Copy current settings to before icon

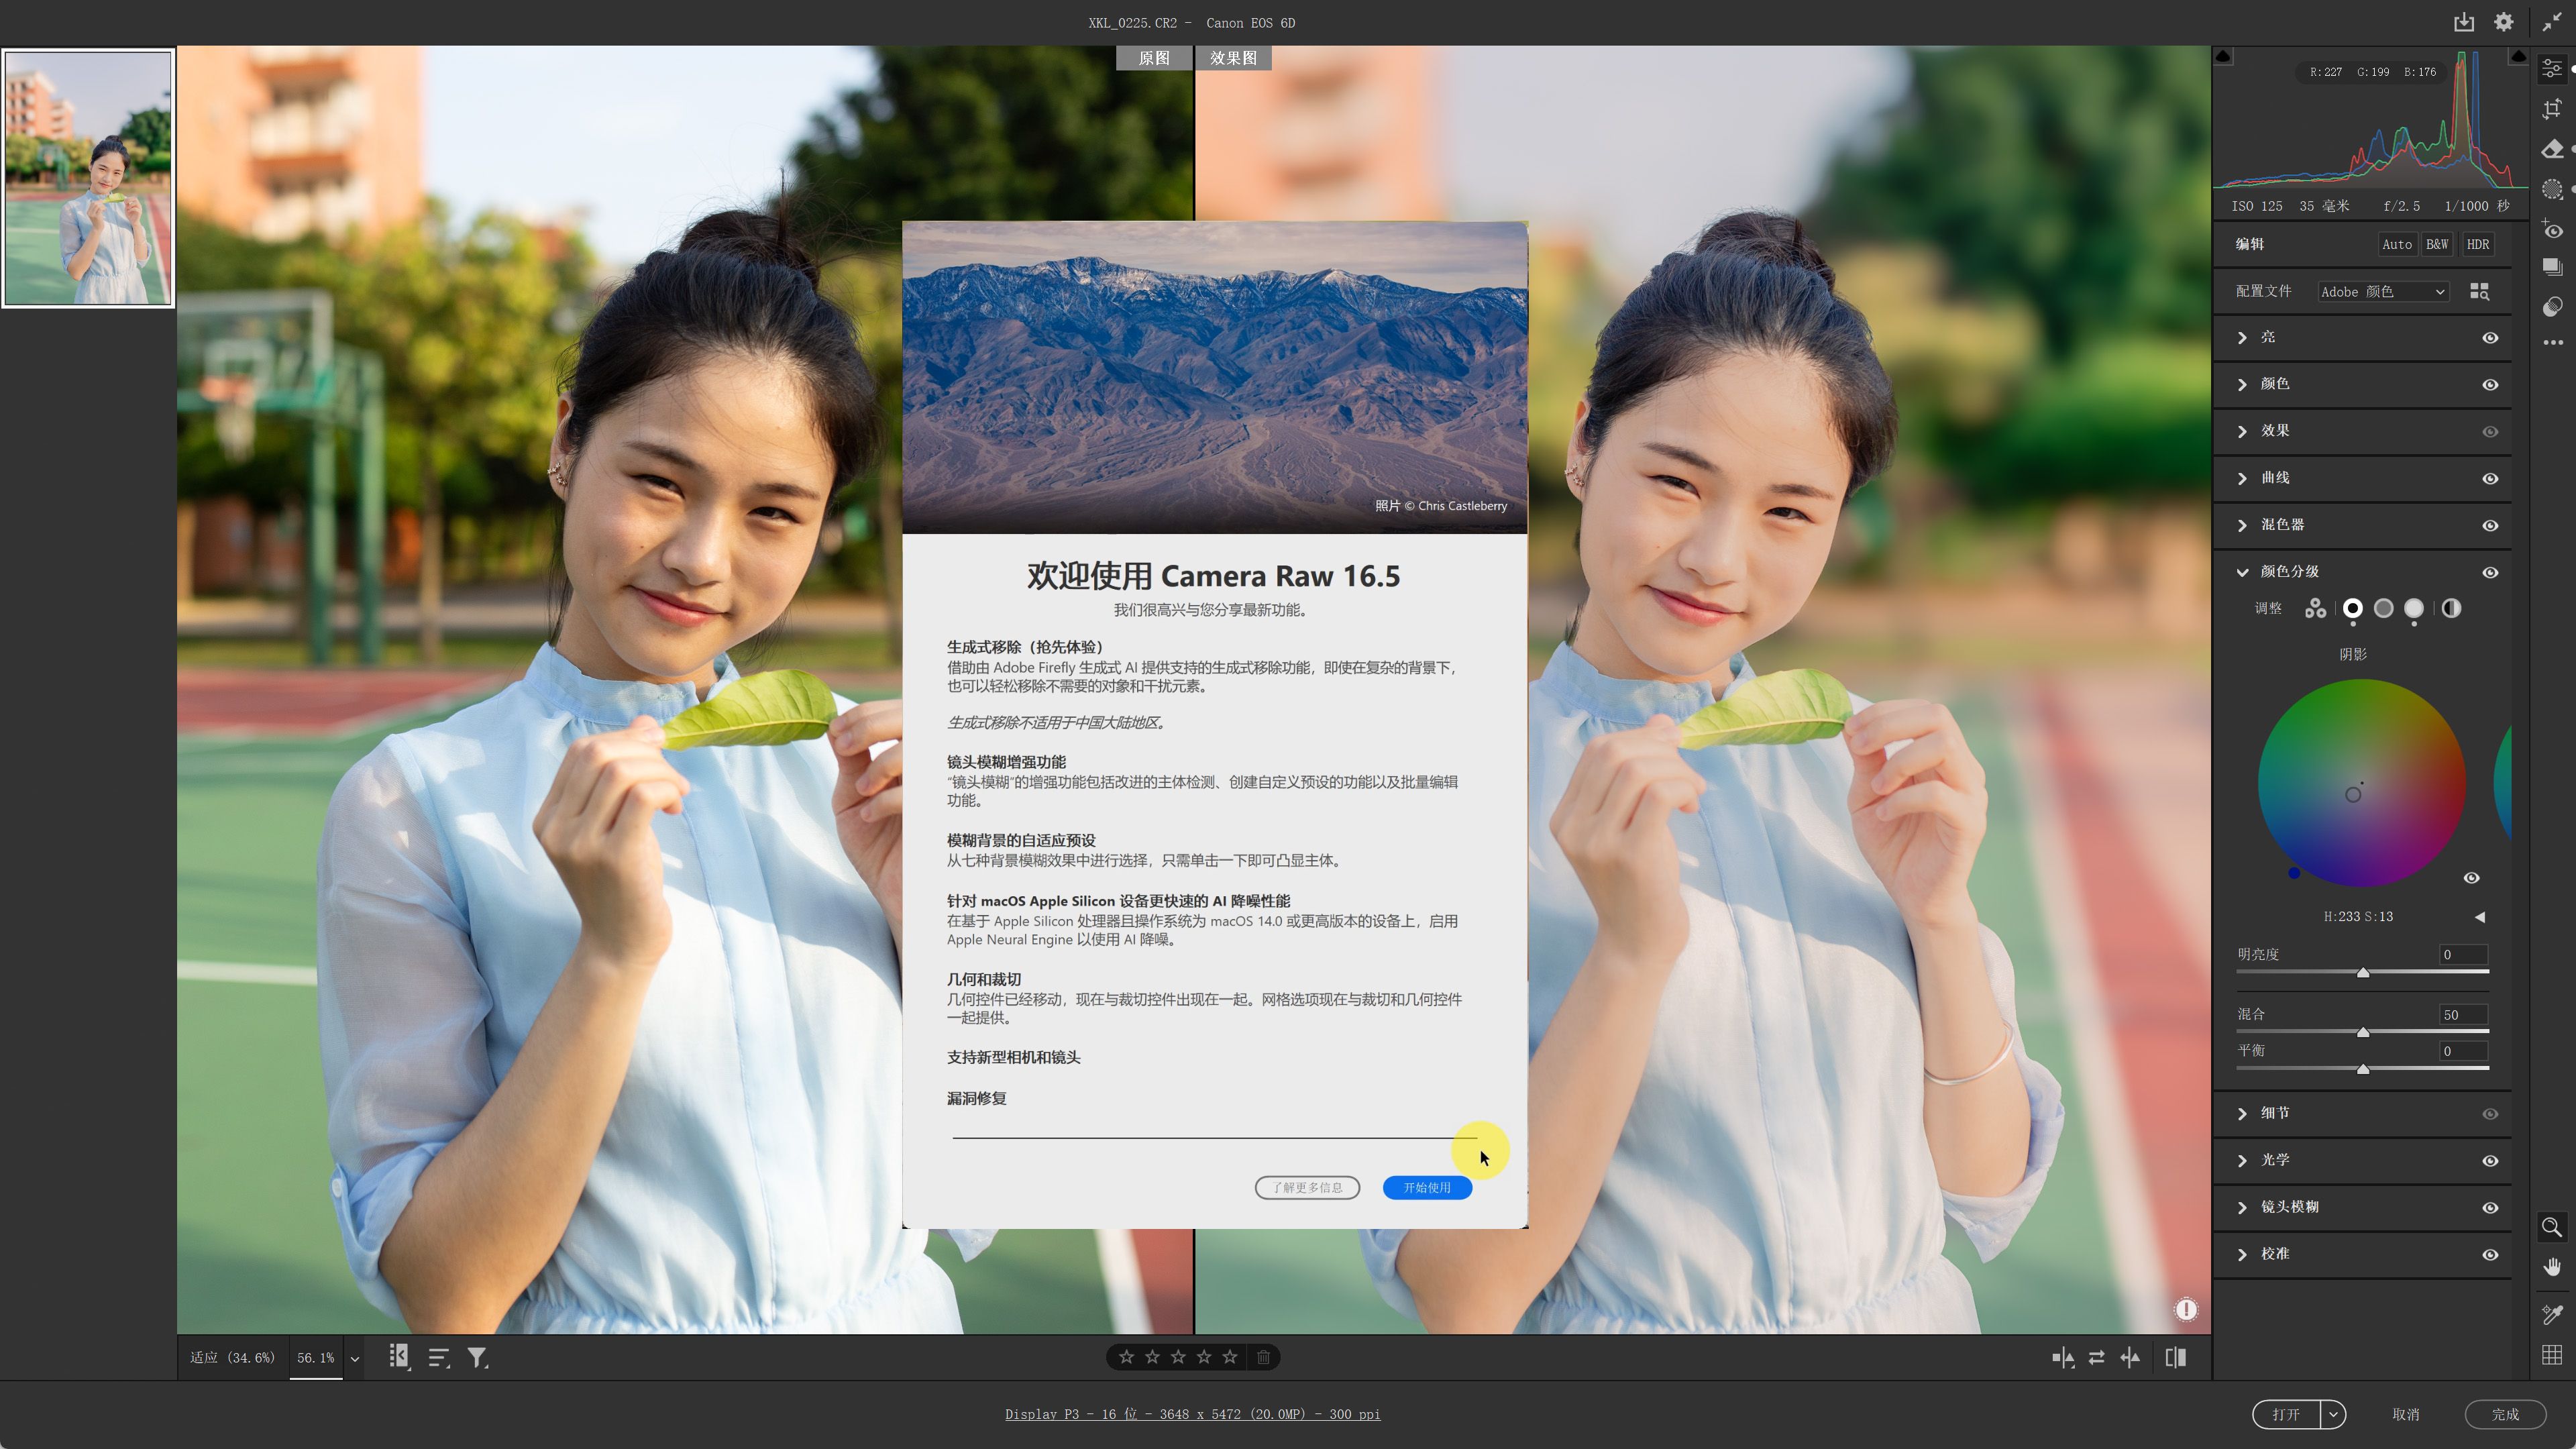pos(2130,1358)
